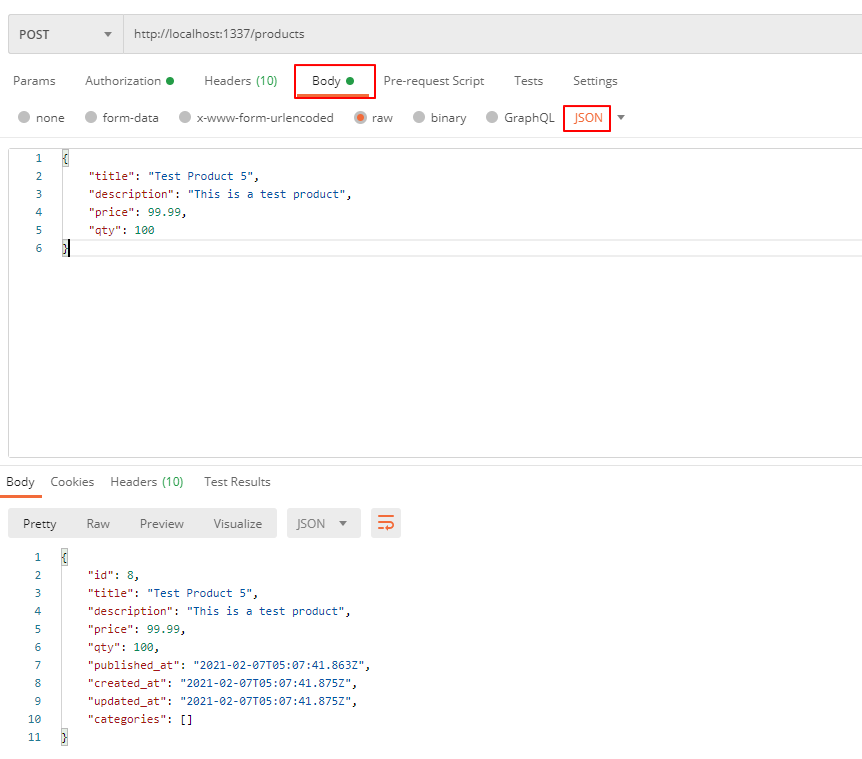Expand the request body JSON format dropdown
862x759 pixels.
point(621,118)
